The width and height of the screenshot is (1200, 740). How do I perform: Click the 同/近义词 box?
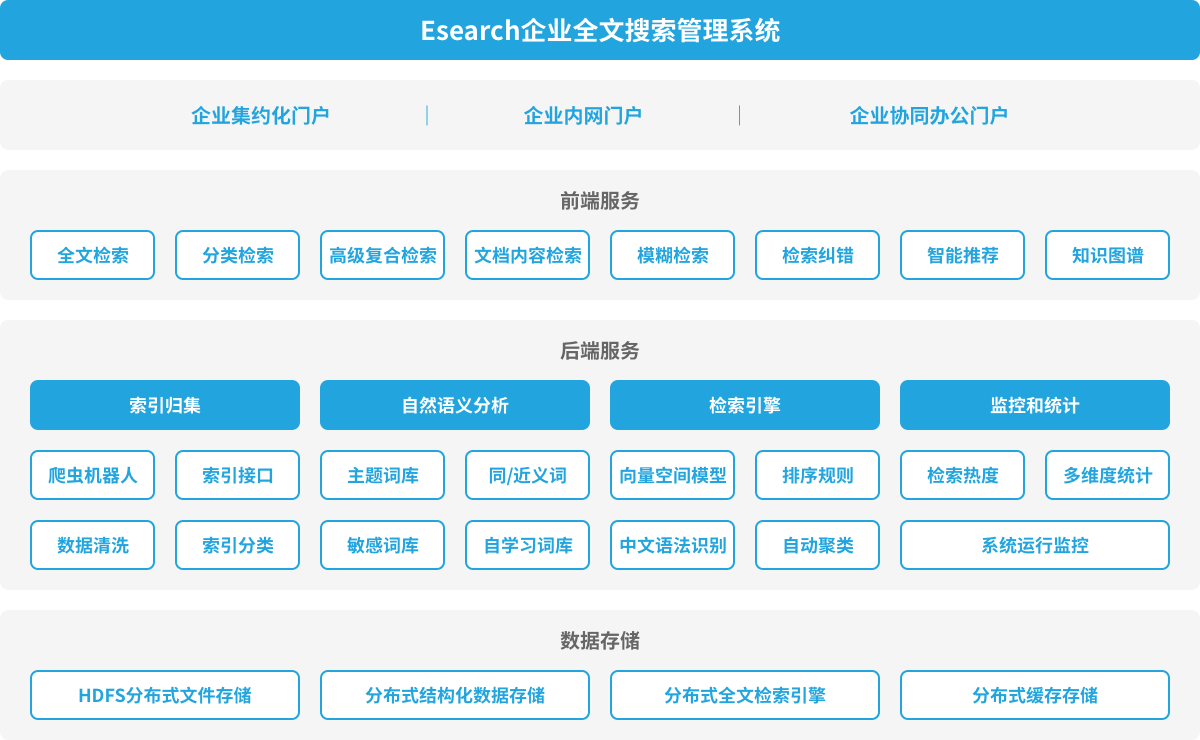[527, 475]
